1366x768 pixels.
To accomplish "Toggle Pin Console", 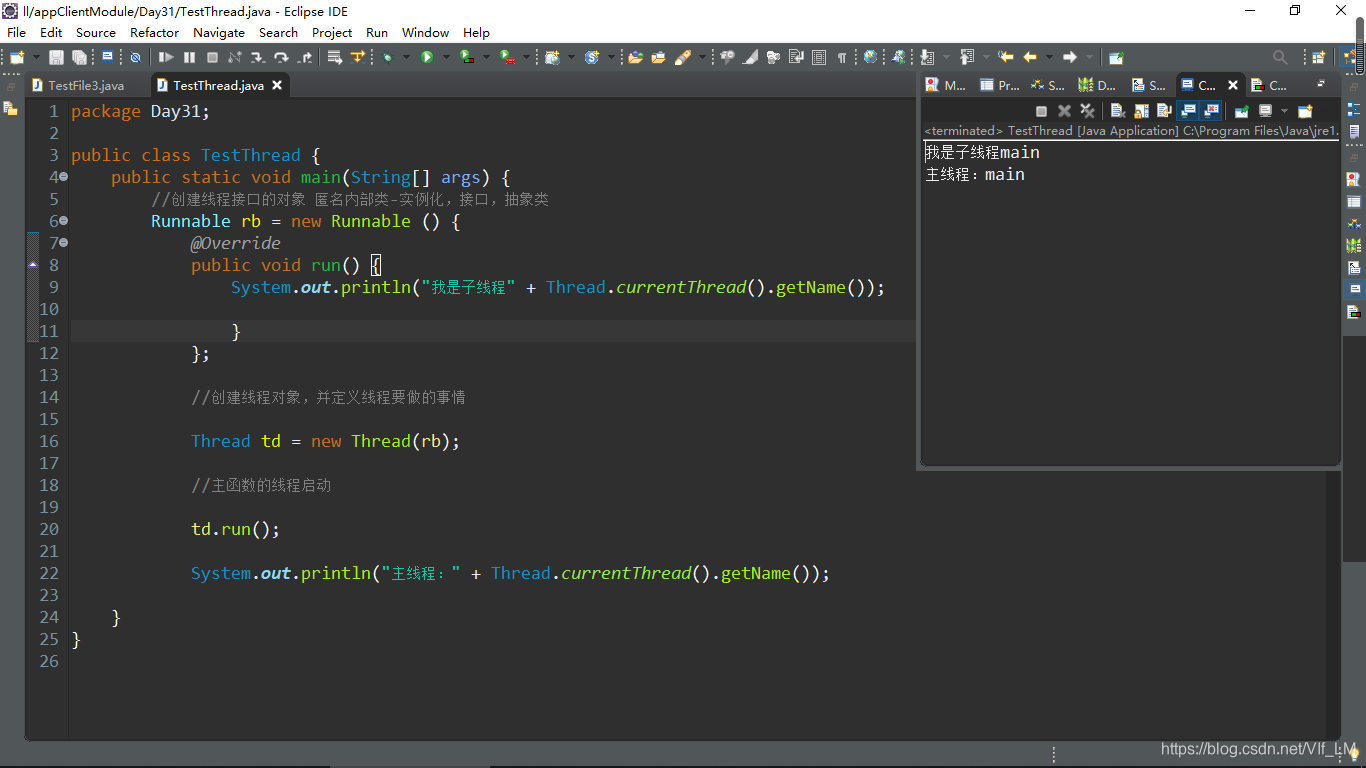I will 1242,111.
